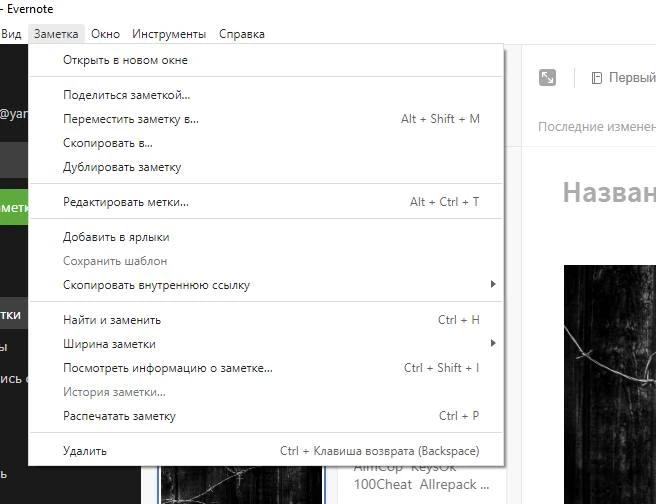Close the open Заметка menu
This screenshot has width=656, height=504.
tap(56, 34)
